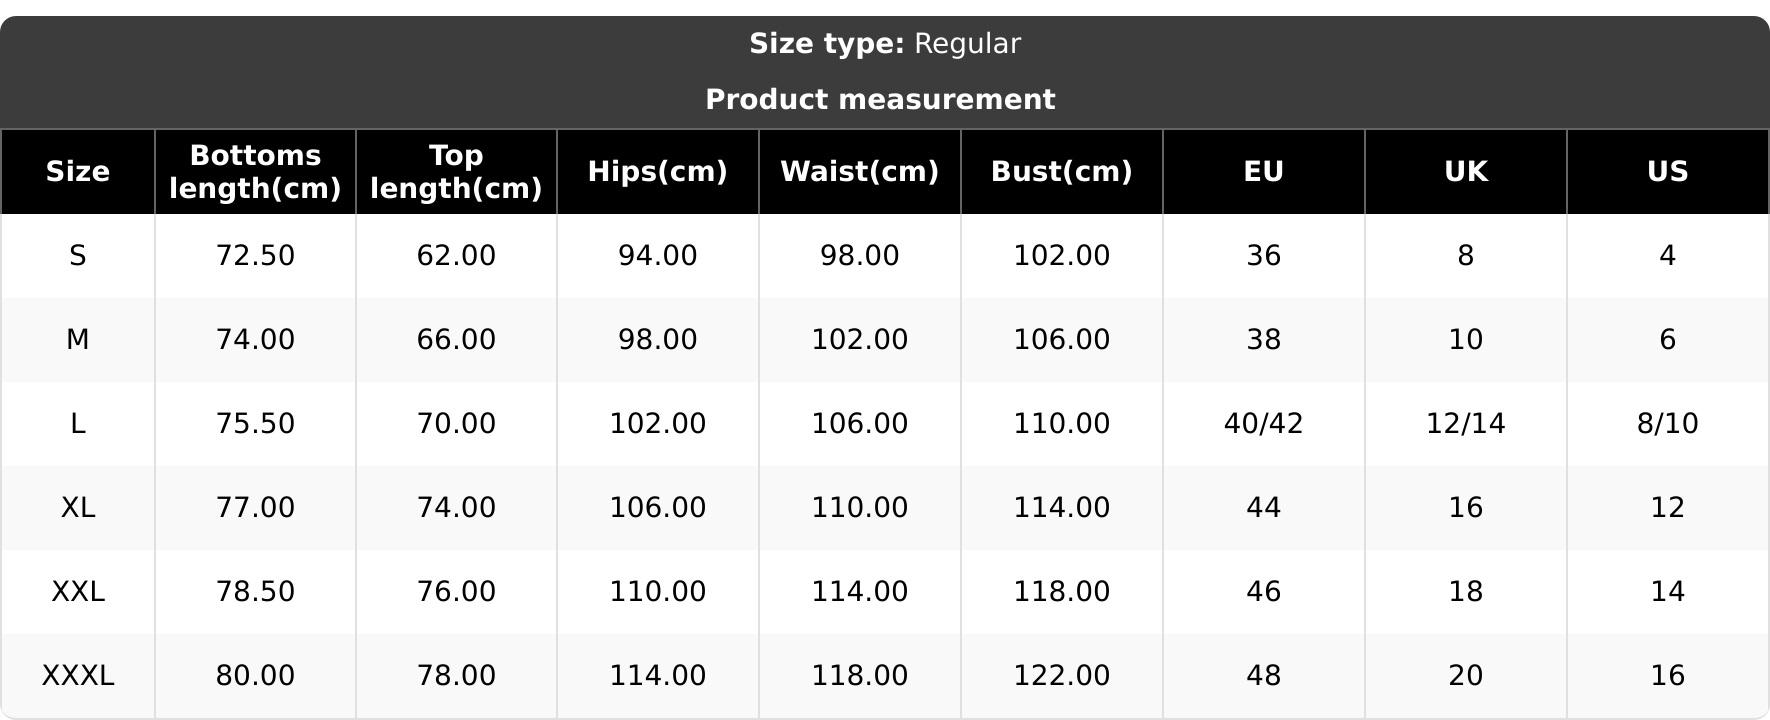Click the Bottoms length(cm) column header
This screenshot has width=1770, height=720.
(255, 172)
